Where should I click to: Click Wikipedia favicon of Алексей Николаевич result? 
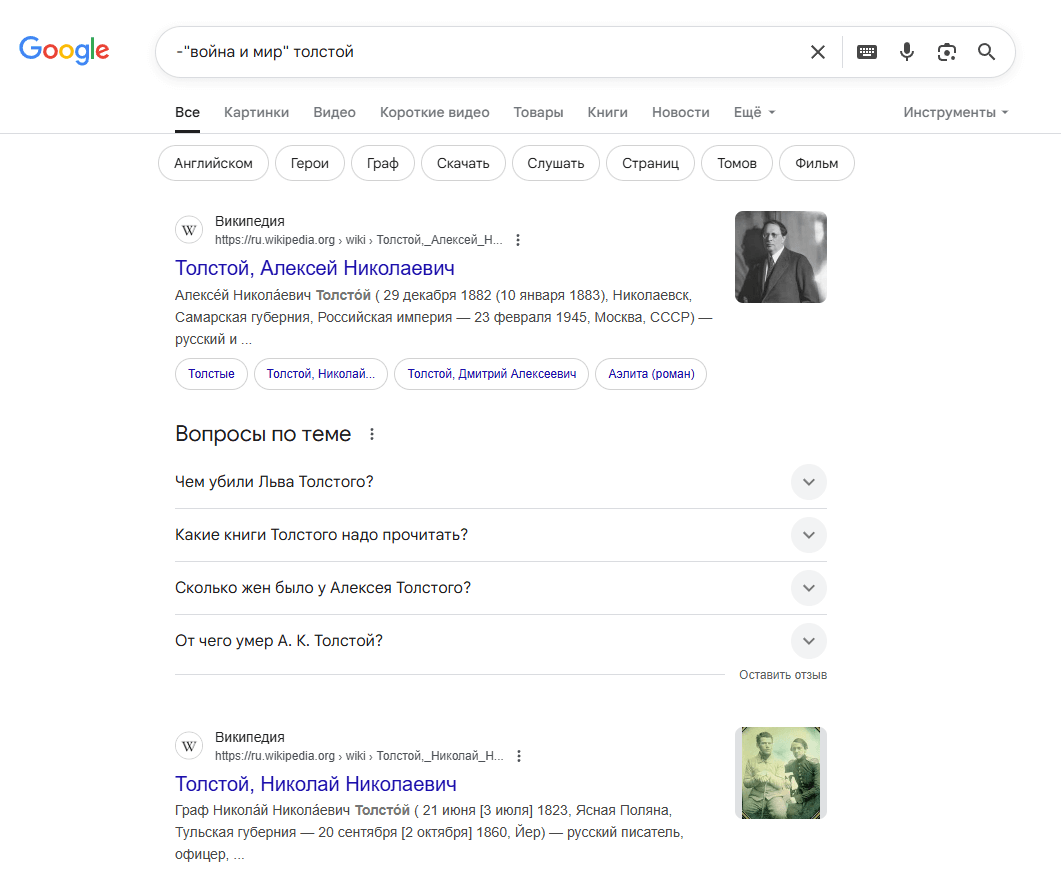[189, 230]
